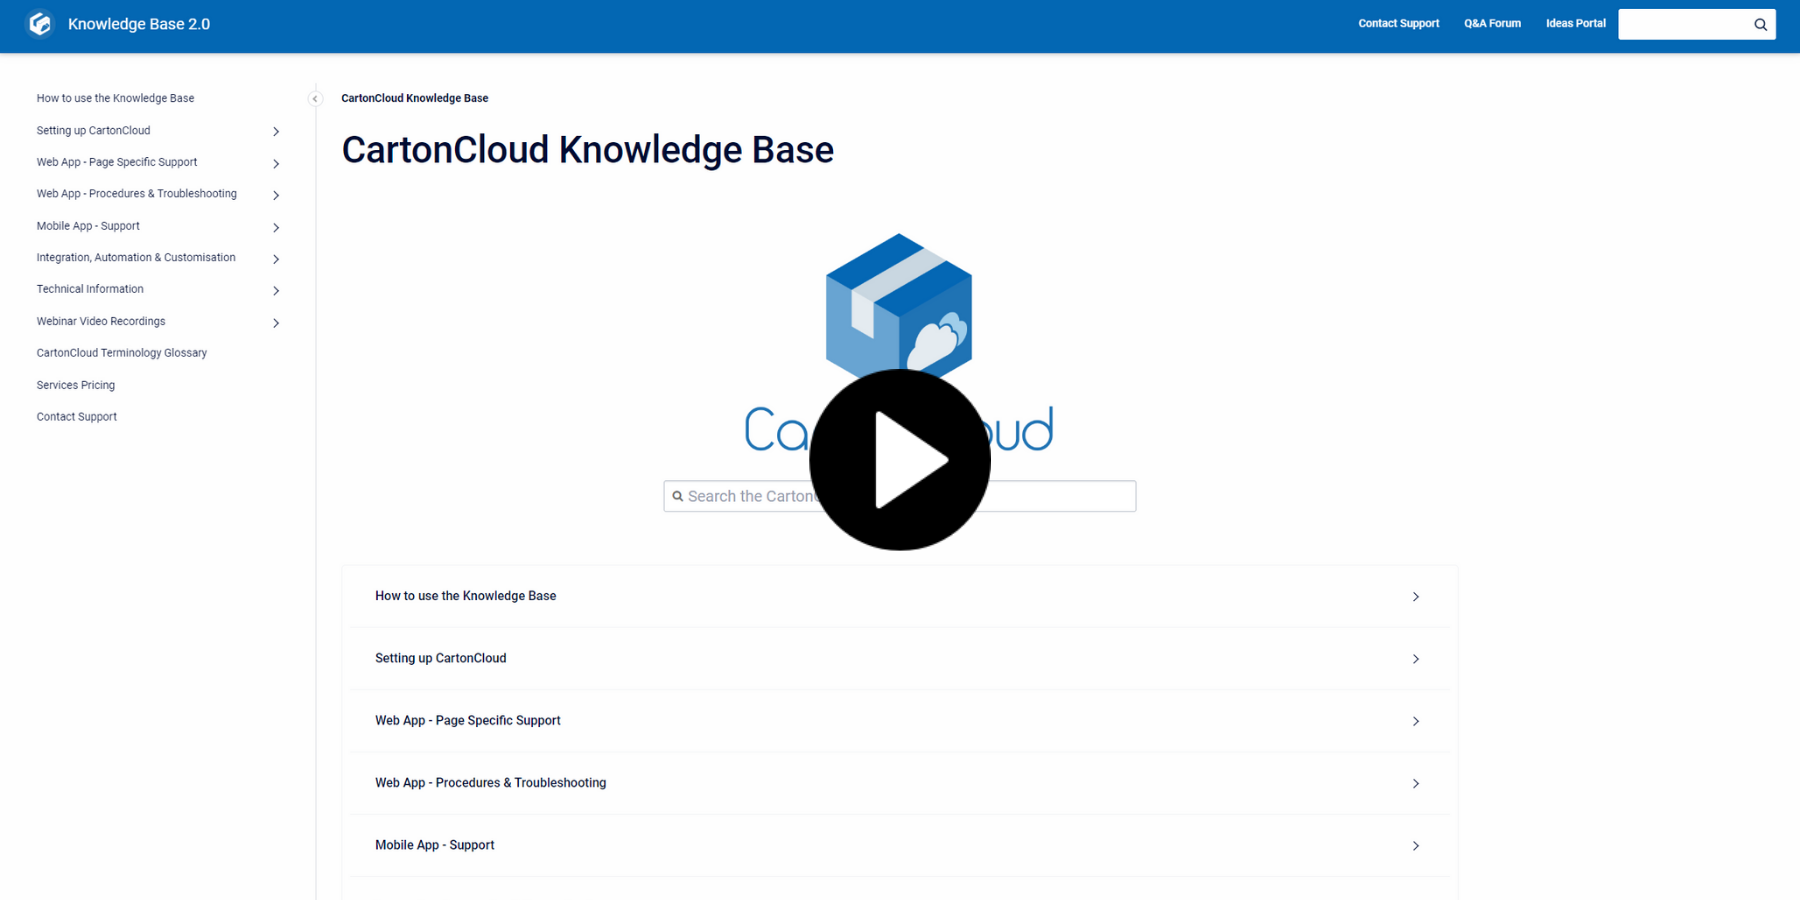
Task: Expand Mobile App - Support sidebar chevron
Action: (x=276, y=227)
